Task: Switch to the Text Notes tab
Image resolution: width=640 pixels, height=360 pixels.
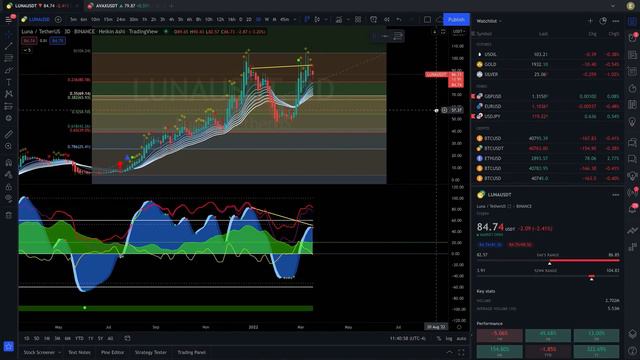Action: tap(80, 352)
